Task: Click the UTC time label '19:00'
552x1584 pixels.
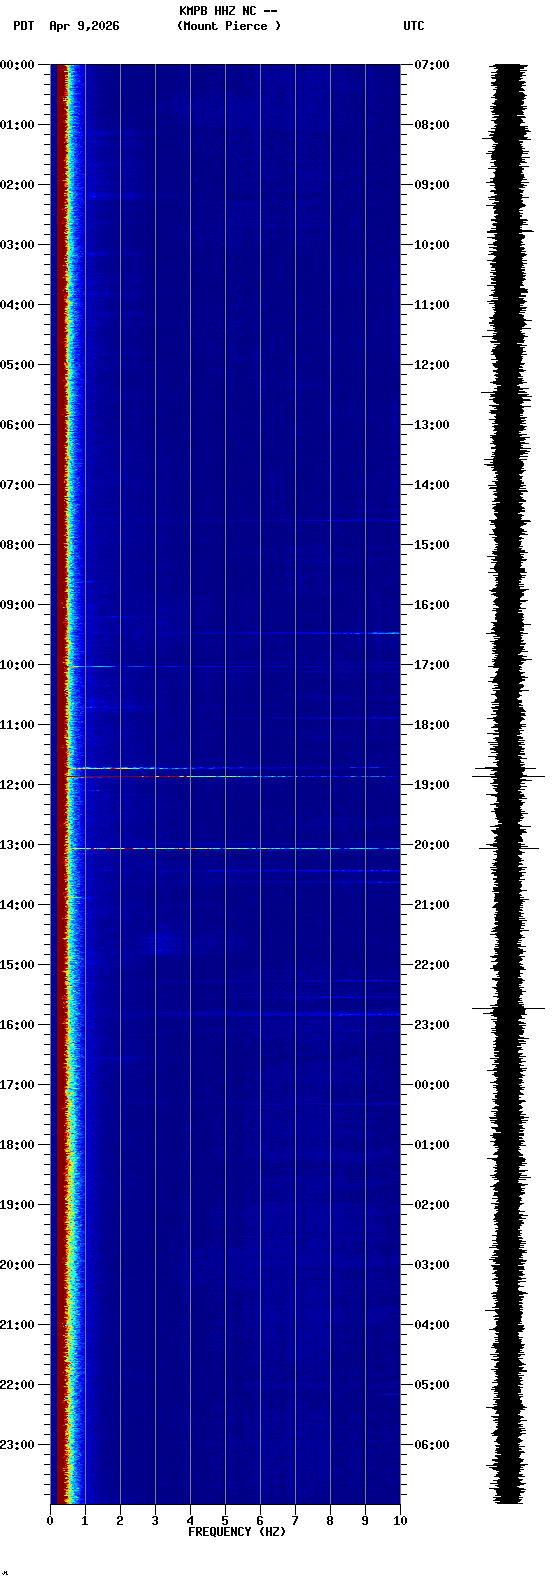Action: [432, 785]
